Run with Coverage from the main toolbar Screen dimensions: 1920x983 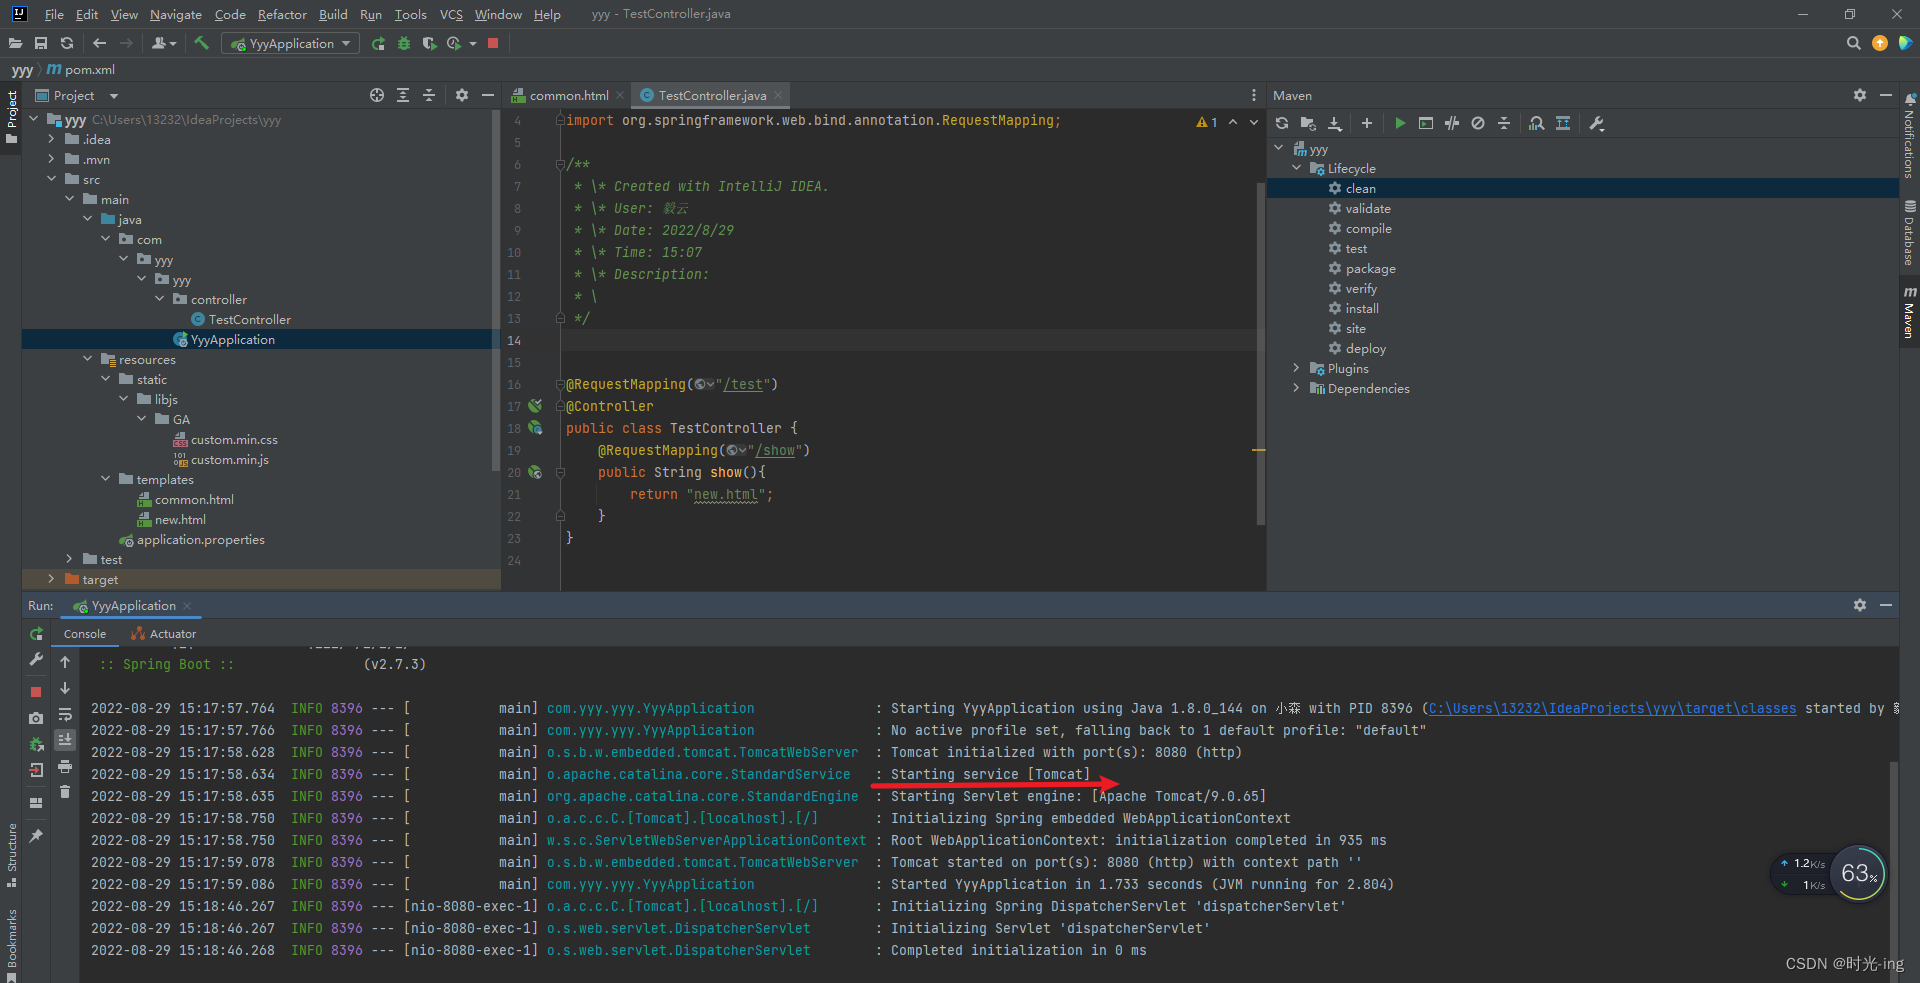430,43
